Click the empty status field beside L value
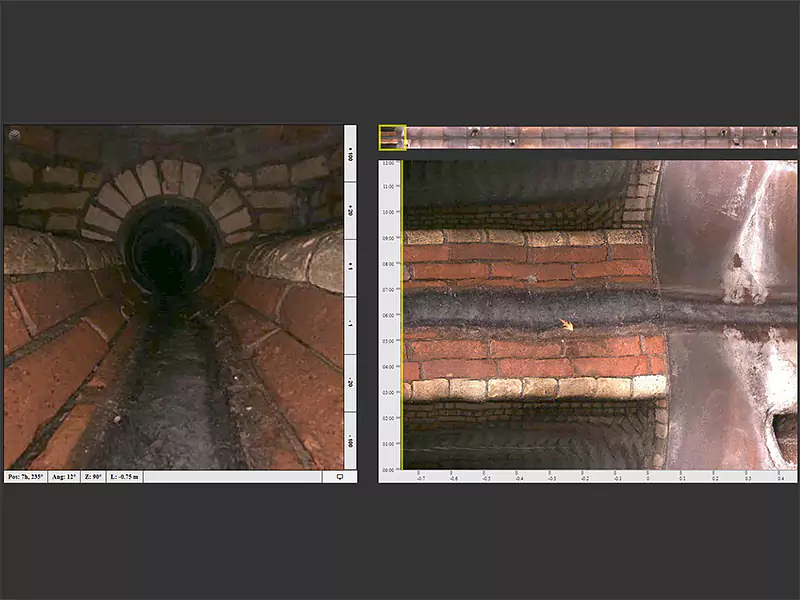 click(x=233, y=477)
